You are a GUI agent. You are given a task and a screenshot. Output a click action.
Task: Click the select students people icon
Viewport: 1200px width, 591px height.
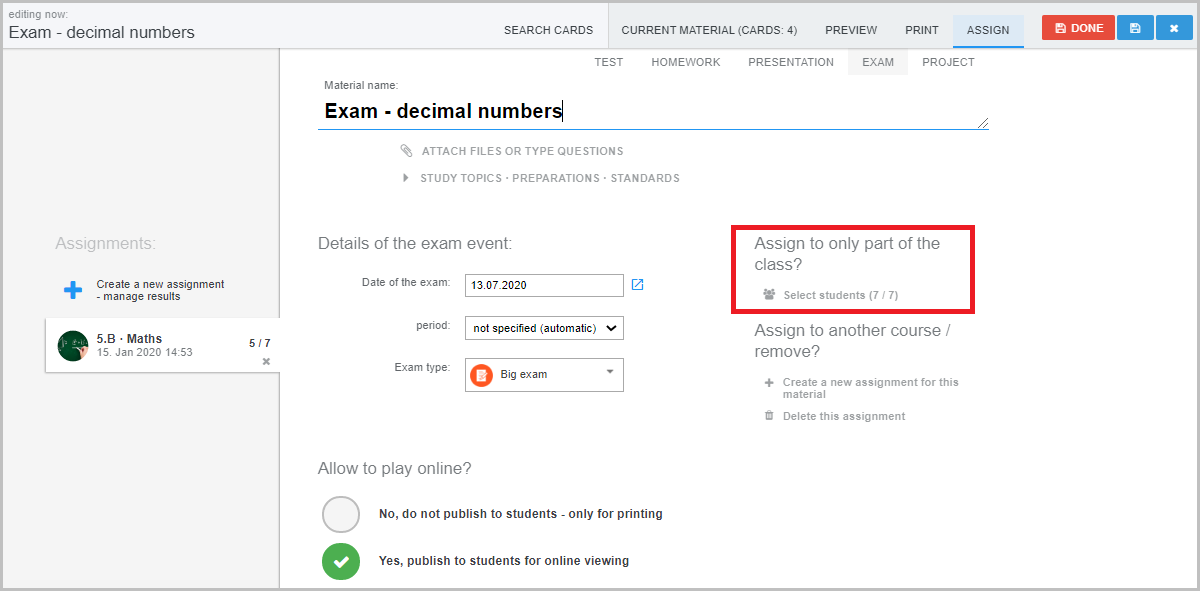[769, 295]
